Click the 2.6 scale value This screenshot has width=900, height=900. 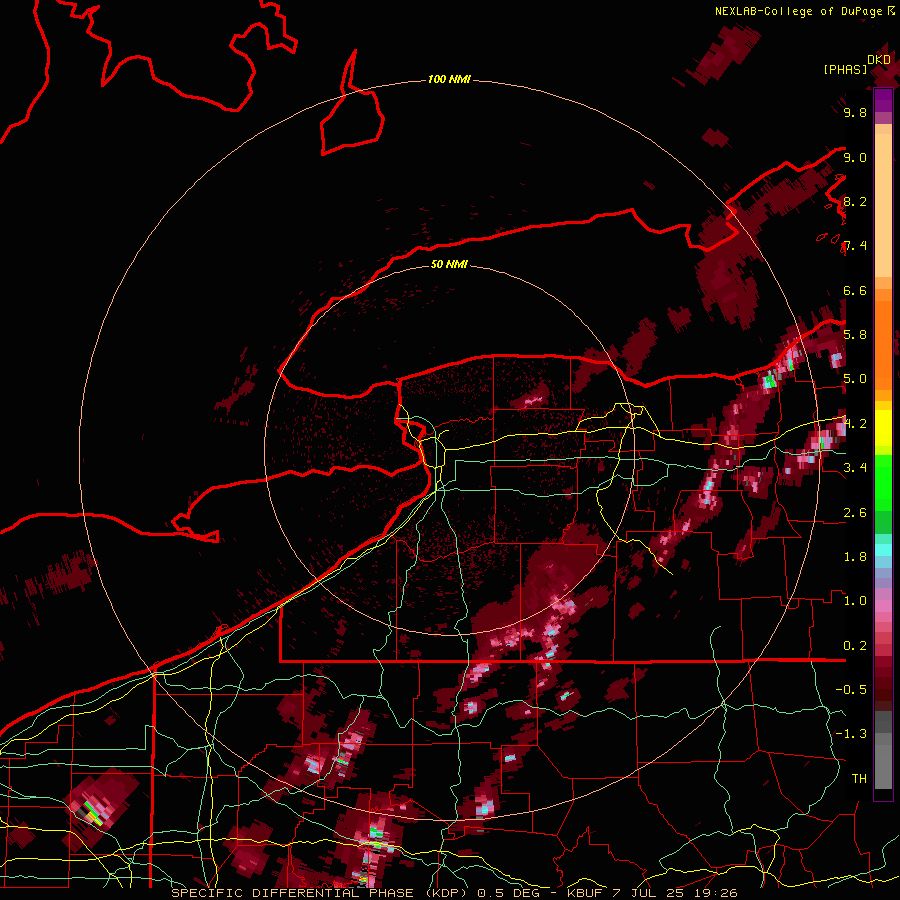coord(855,513)
